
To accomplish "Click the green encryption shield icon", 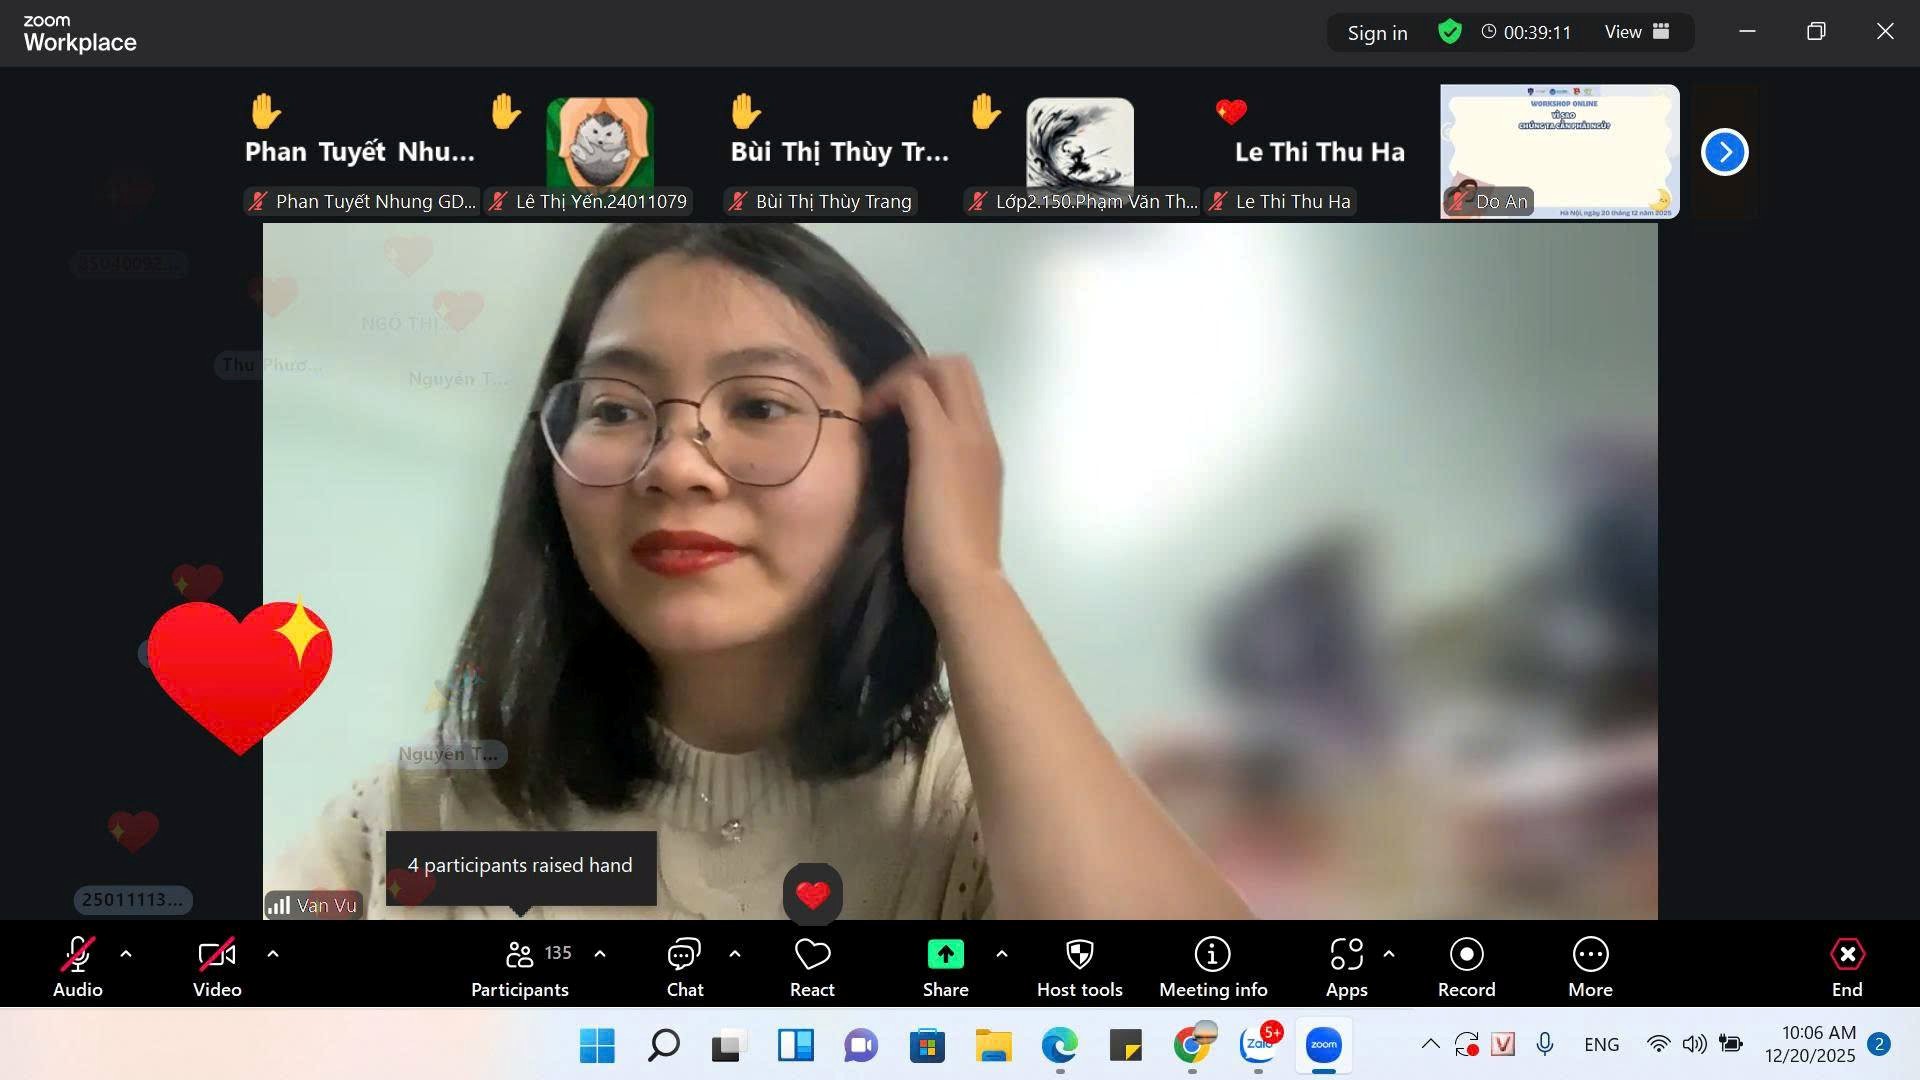I will [1449, 32].
